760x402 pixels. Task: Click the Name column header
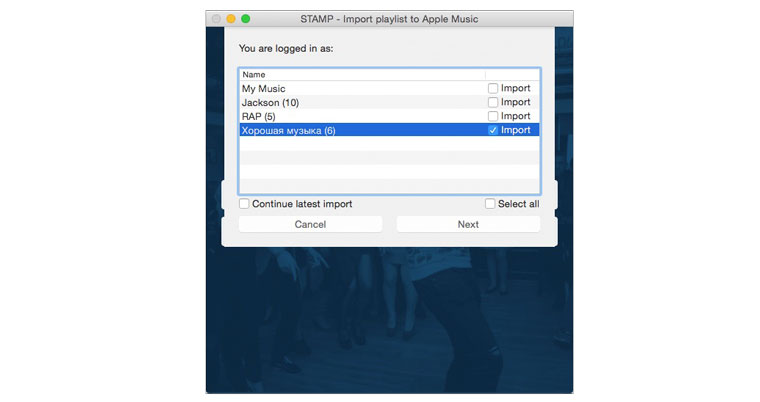(363, 75)
